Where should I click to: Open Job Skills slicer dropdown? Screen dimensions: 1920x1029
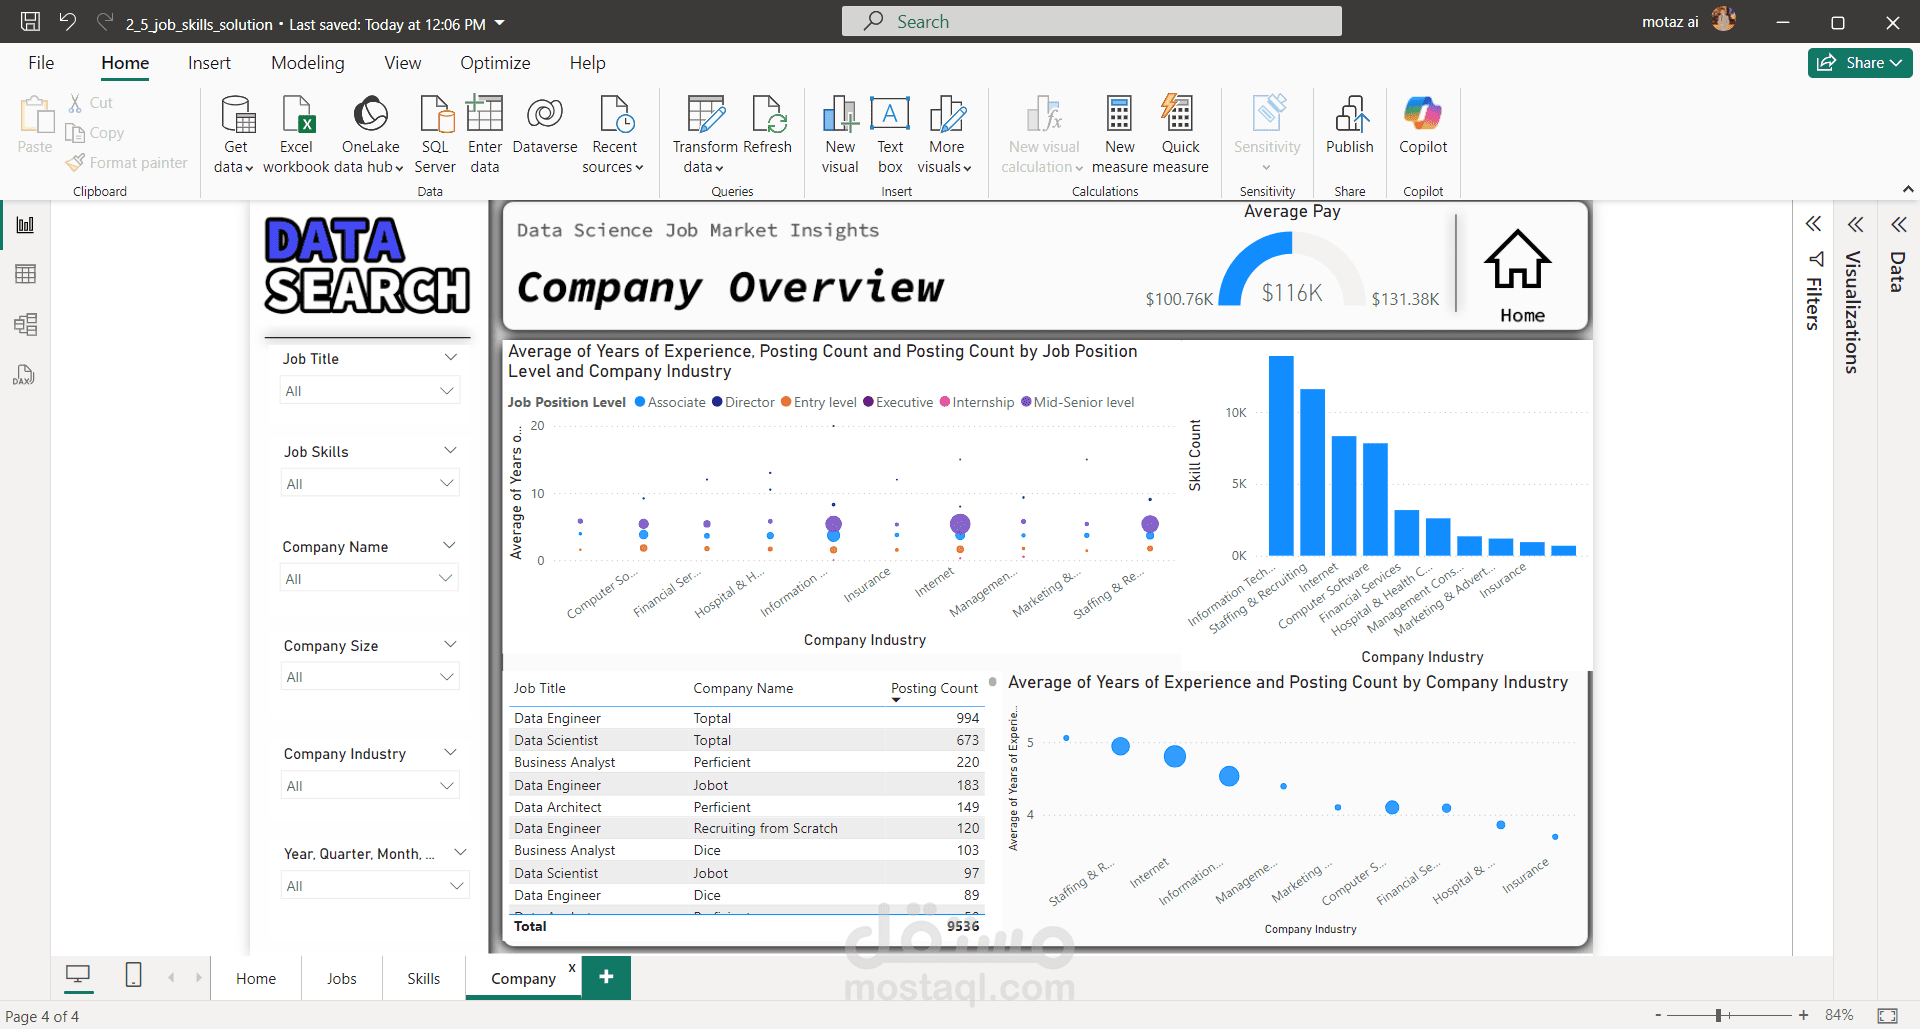tap(369, 484)
